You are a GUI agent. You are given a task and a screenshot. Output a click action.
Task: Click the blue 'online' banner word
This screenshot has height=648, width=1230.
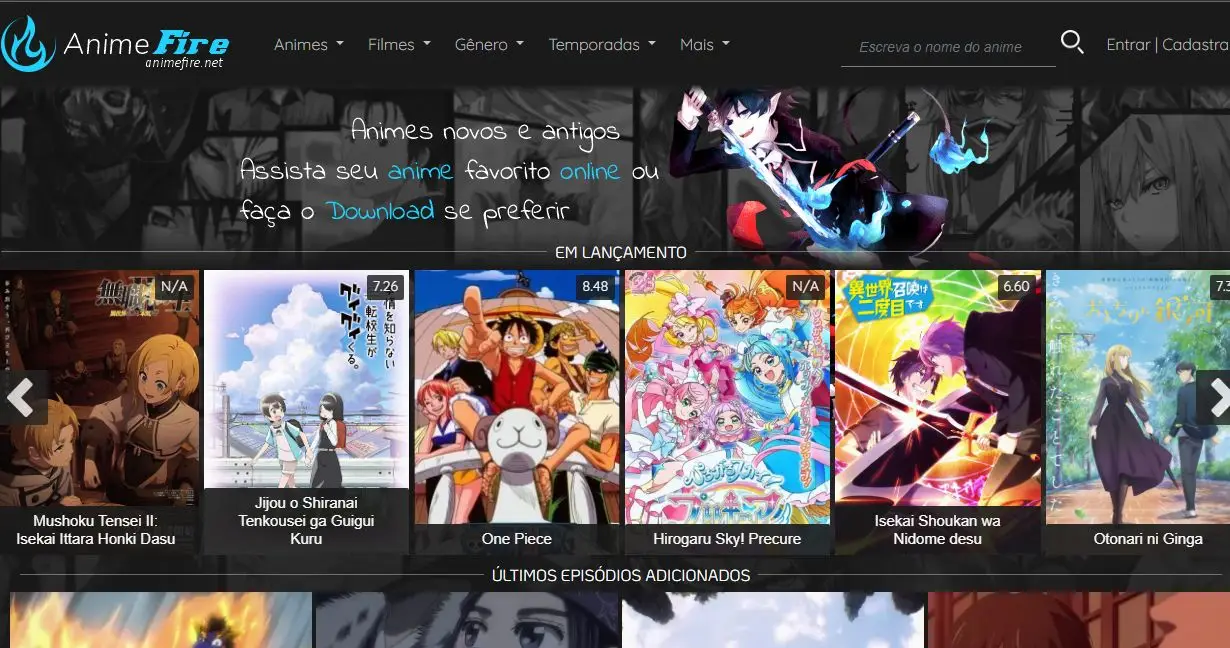pos(590,171)
